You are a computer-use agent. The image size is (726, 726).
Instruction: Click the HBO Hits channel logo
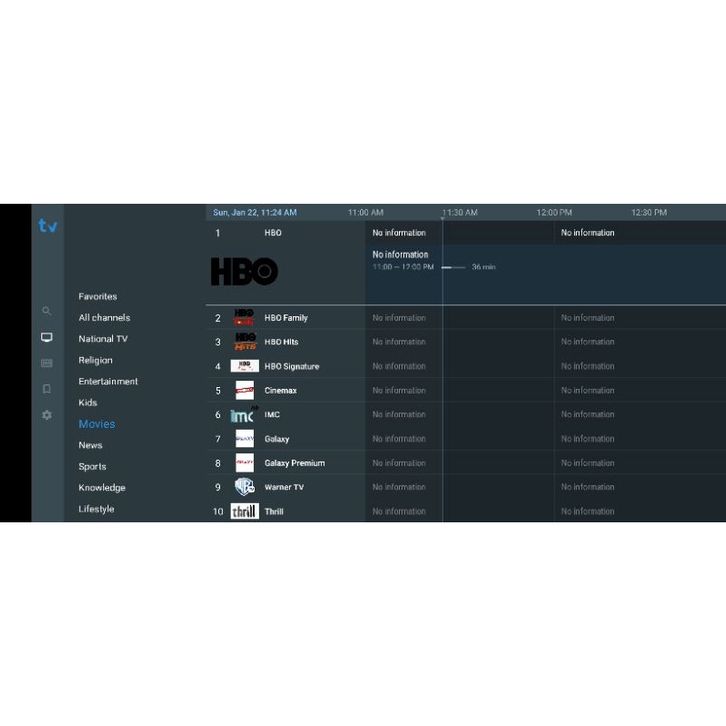coord(244,342)
